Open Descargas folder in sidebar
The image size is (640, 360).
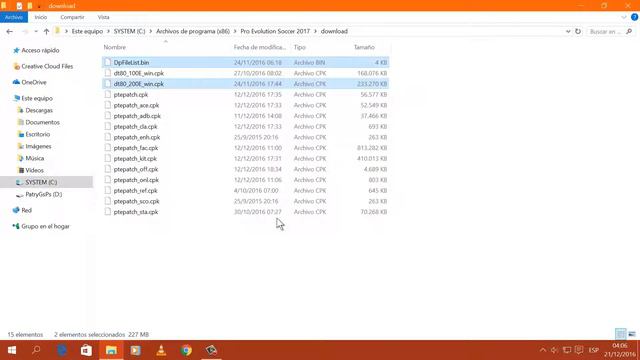click(39, 110)
